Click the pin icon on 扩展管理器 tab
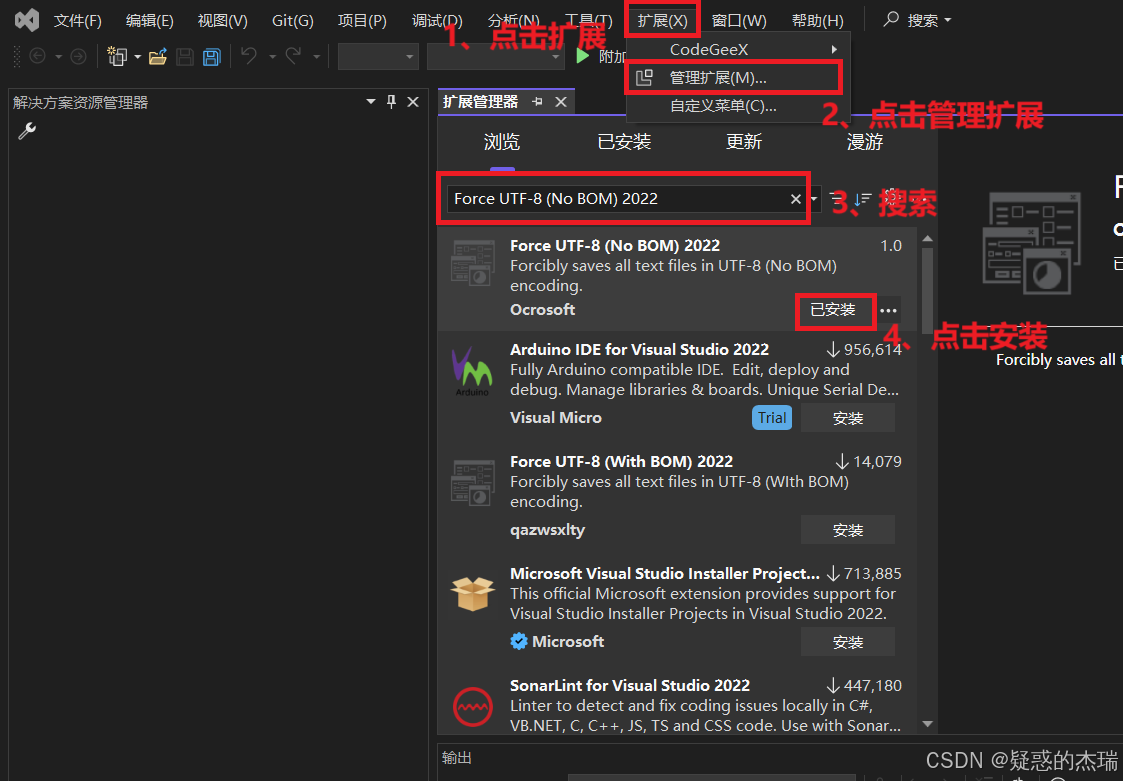The image size is (1123, 781). [537, 102]
